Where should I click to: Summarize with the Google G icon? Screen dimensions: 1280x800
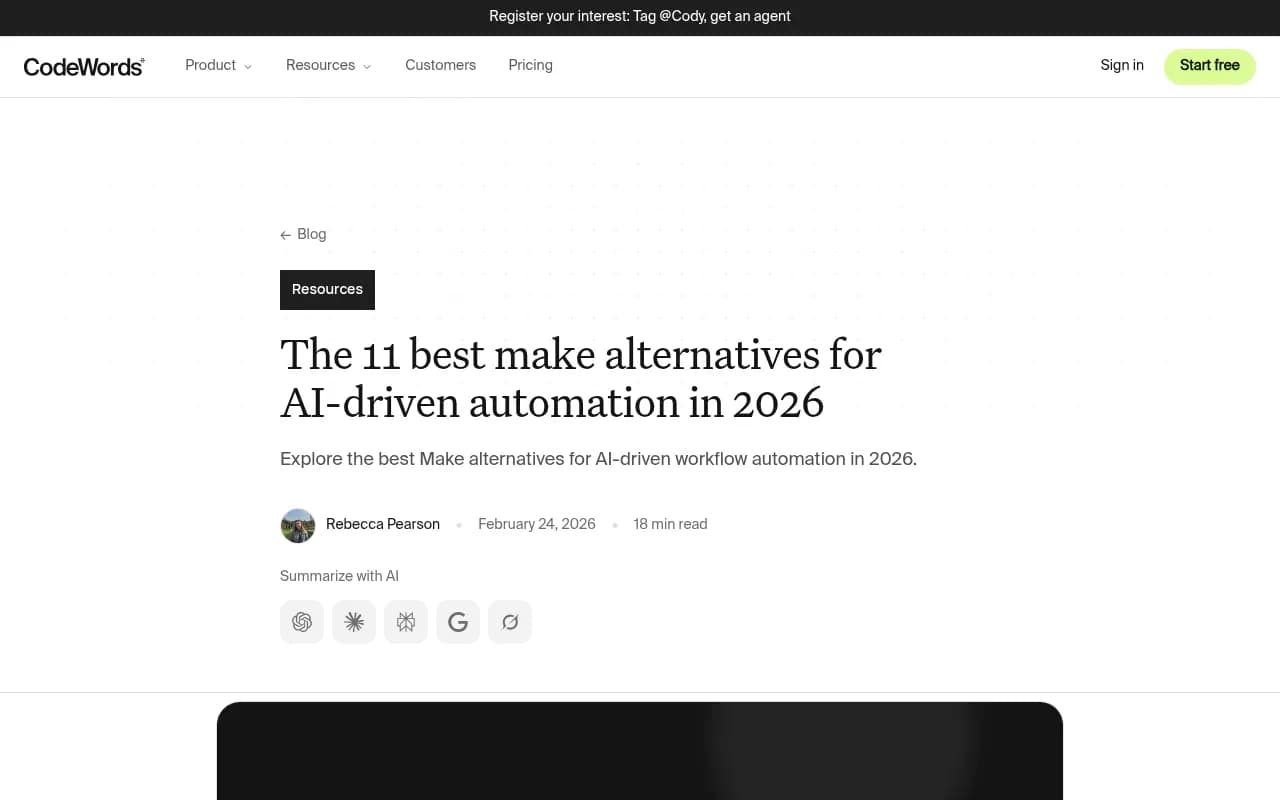tap(458, 622)
